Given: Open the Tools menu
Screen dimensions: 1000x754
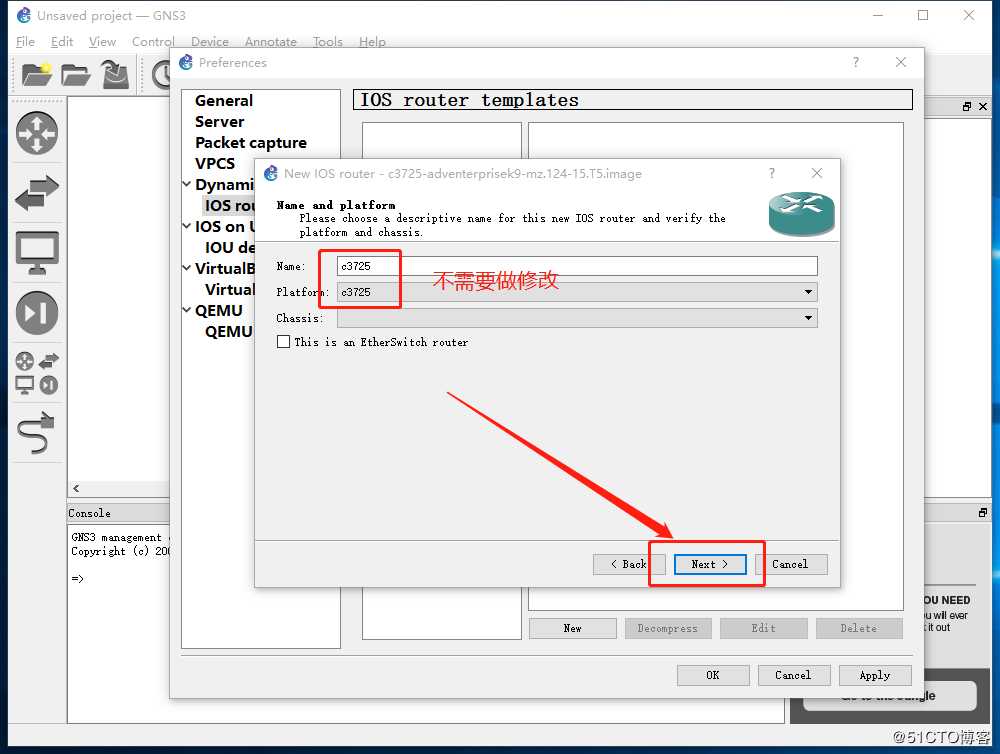Looking at the screenshot, I should 328,42.
